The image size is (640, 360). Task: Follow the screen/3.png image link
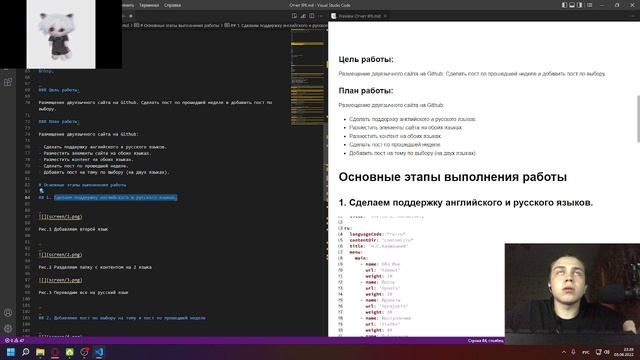click(60, 280)
